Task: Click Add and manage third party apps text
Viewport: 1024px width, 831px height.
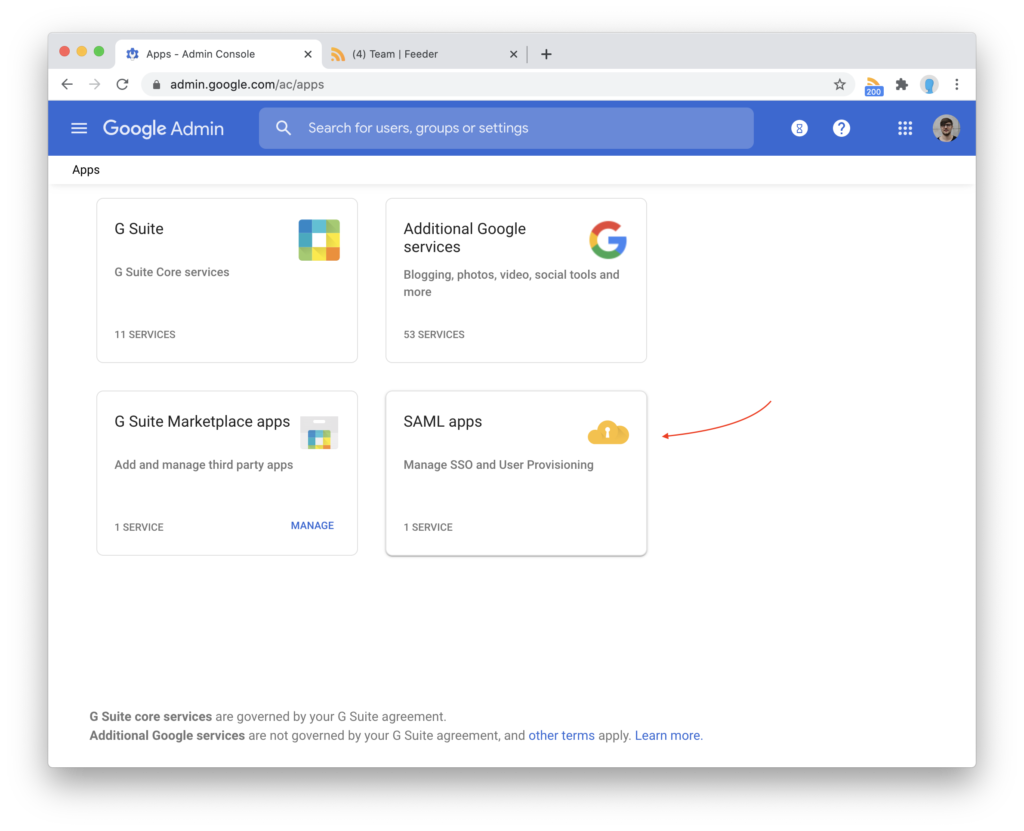Action: coord(204,465)
